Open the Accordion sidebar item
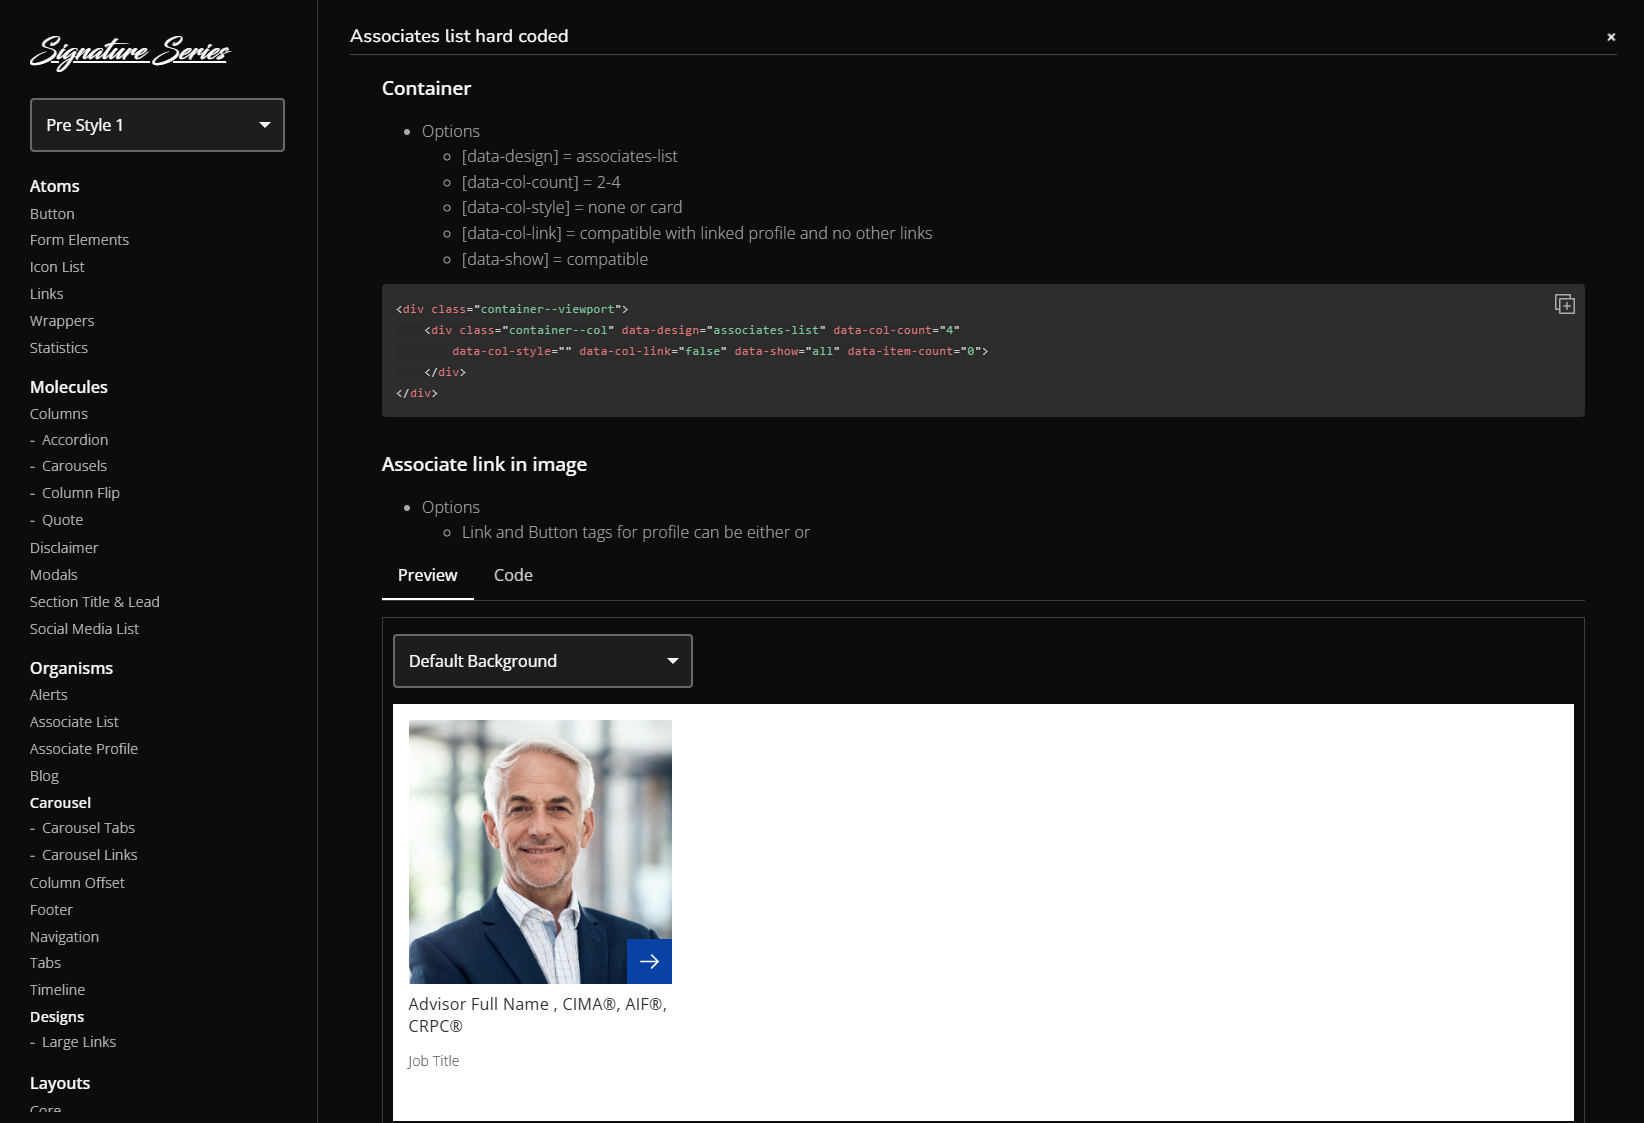1644x1123 pixels. pyautogui.click(x=75, y=440)
